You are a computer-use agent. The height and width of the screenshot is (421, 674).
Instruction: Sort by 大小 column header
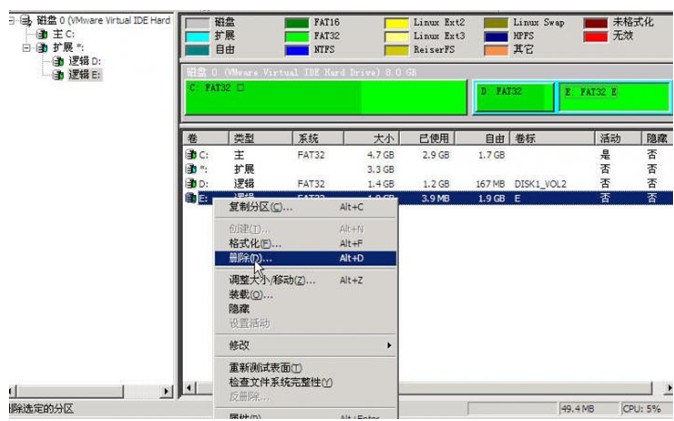(372, 138)
